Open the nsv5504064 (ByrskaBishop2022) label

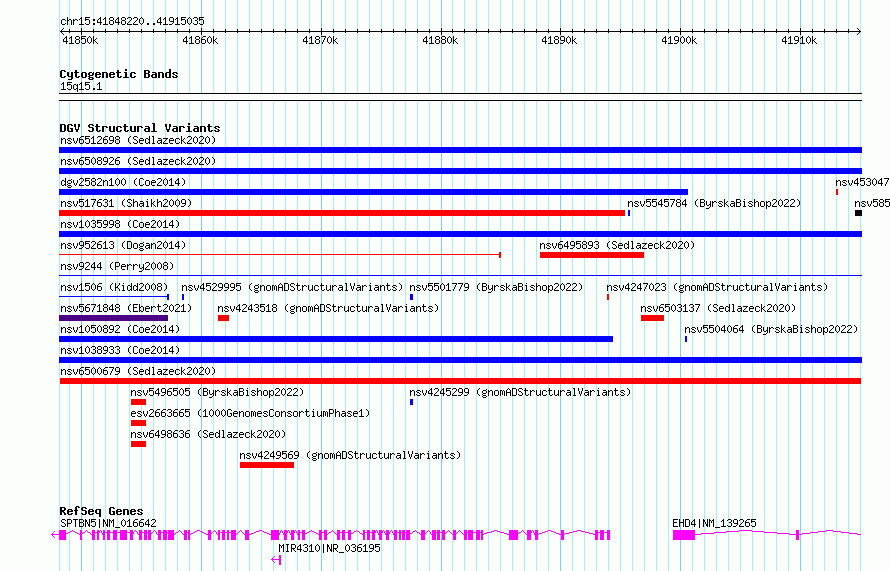click(x=771, y=329)
